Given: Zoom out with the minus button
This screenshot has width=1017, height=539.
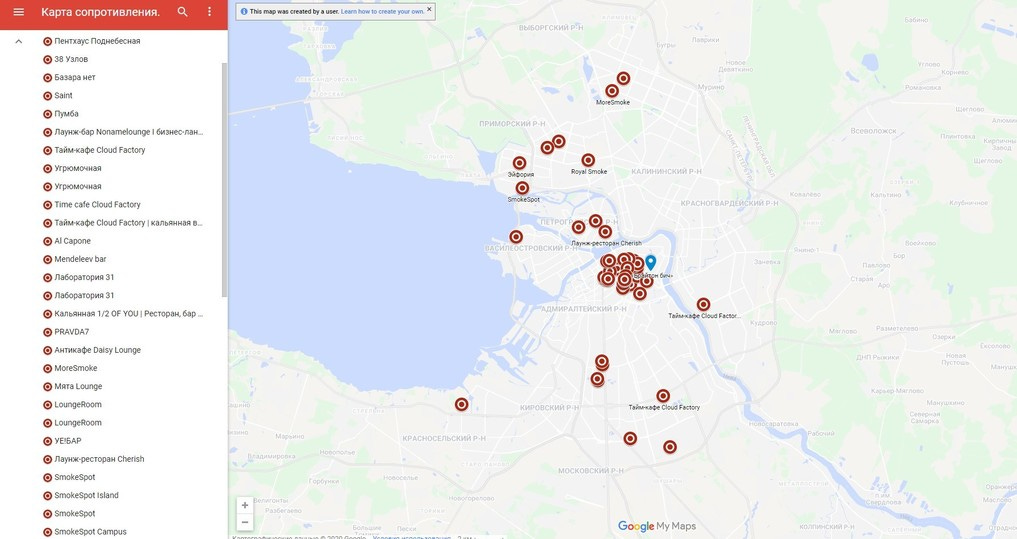Looking at the screenshot, I should (x=245, y=521).
